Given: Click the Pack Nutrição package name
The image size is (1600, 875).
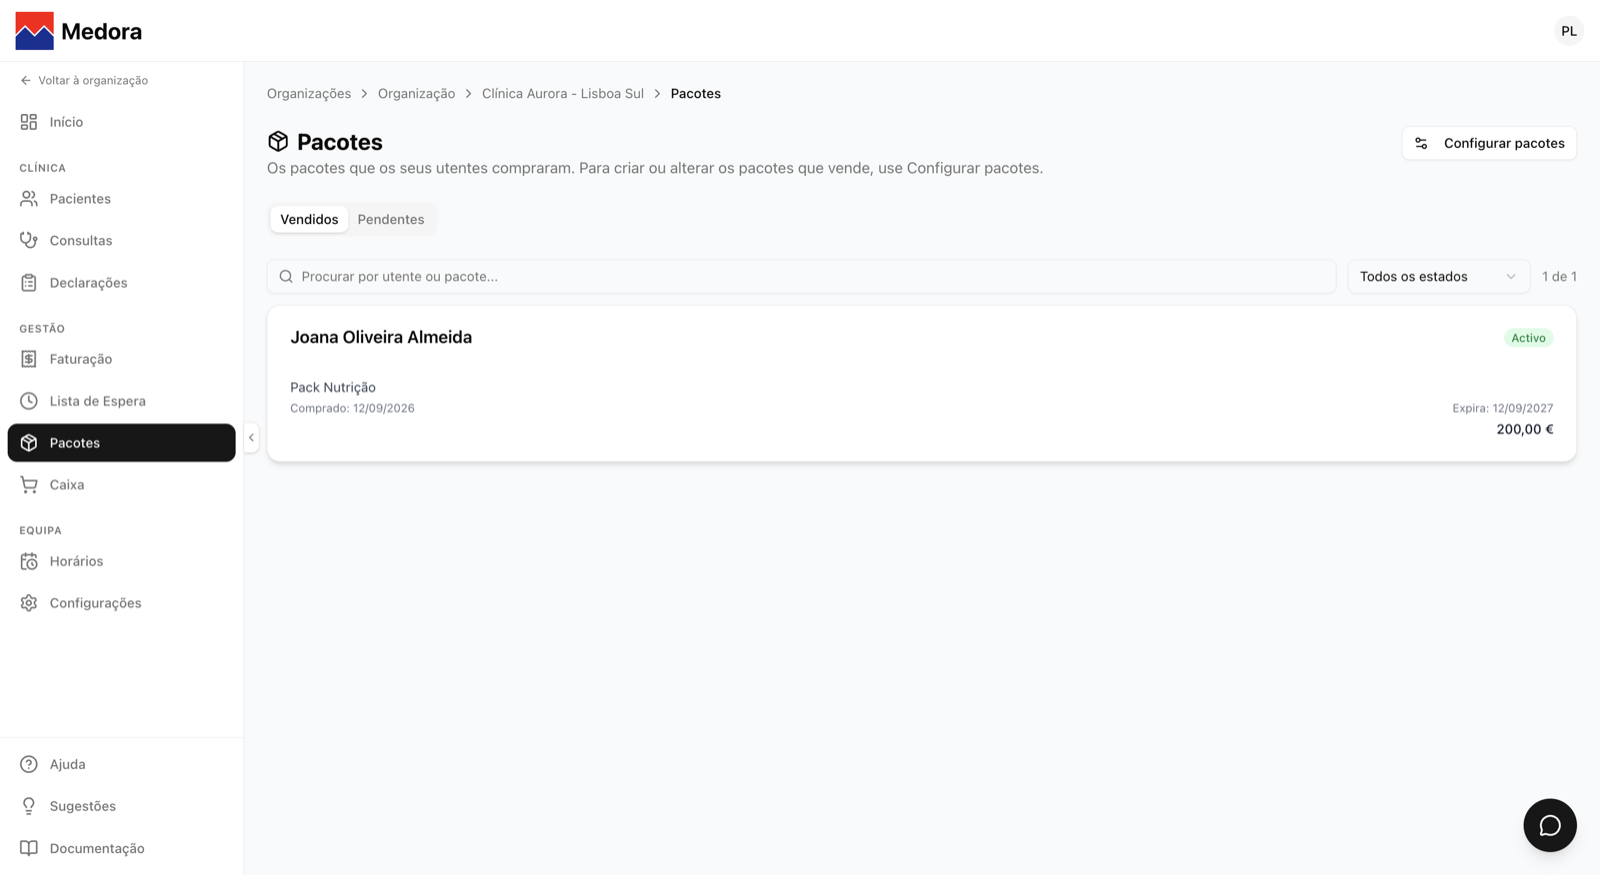Looking at the screenshot, I should click(333, 387).
